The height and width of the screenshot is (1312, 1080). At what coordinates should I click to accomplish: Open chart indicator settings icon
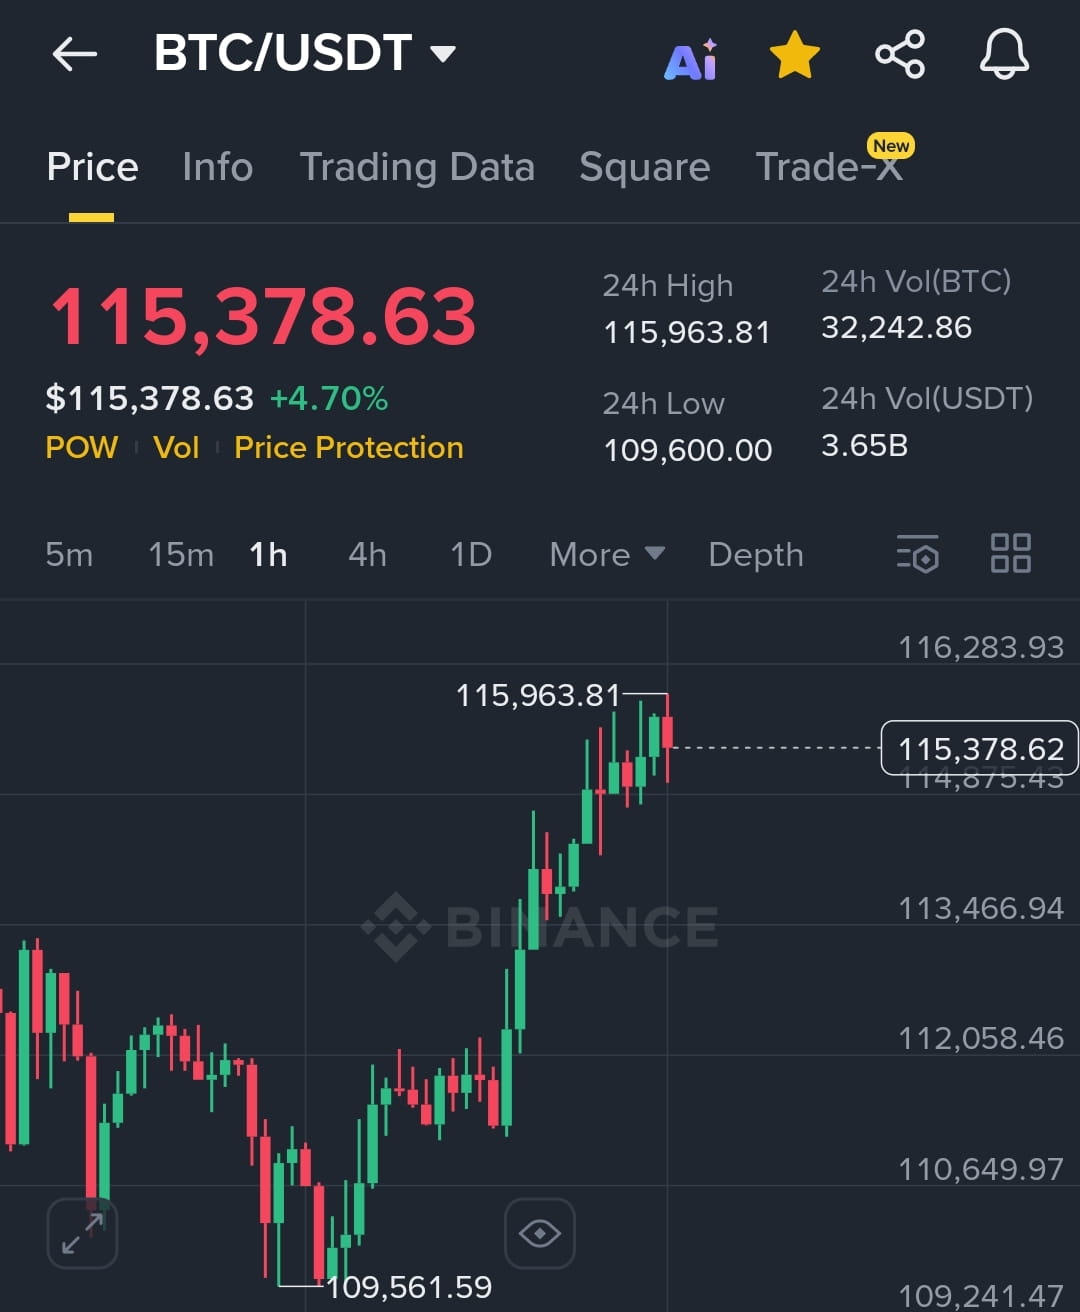[x=918, y=554]
